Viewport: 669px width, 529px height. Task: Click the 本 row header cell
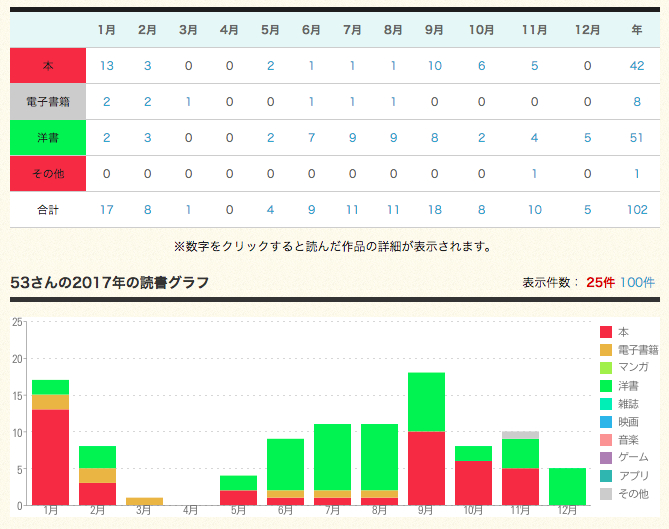pyautogui.click(x=48, y=66)
